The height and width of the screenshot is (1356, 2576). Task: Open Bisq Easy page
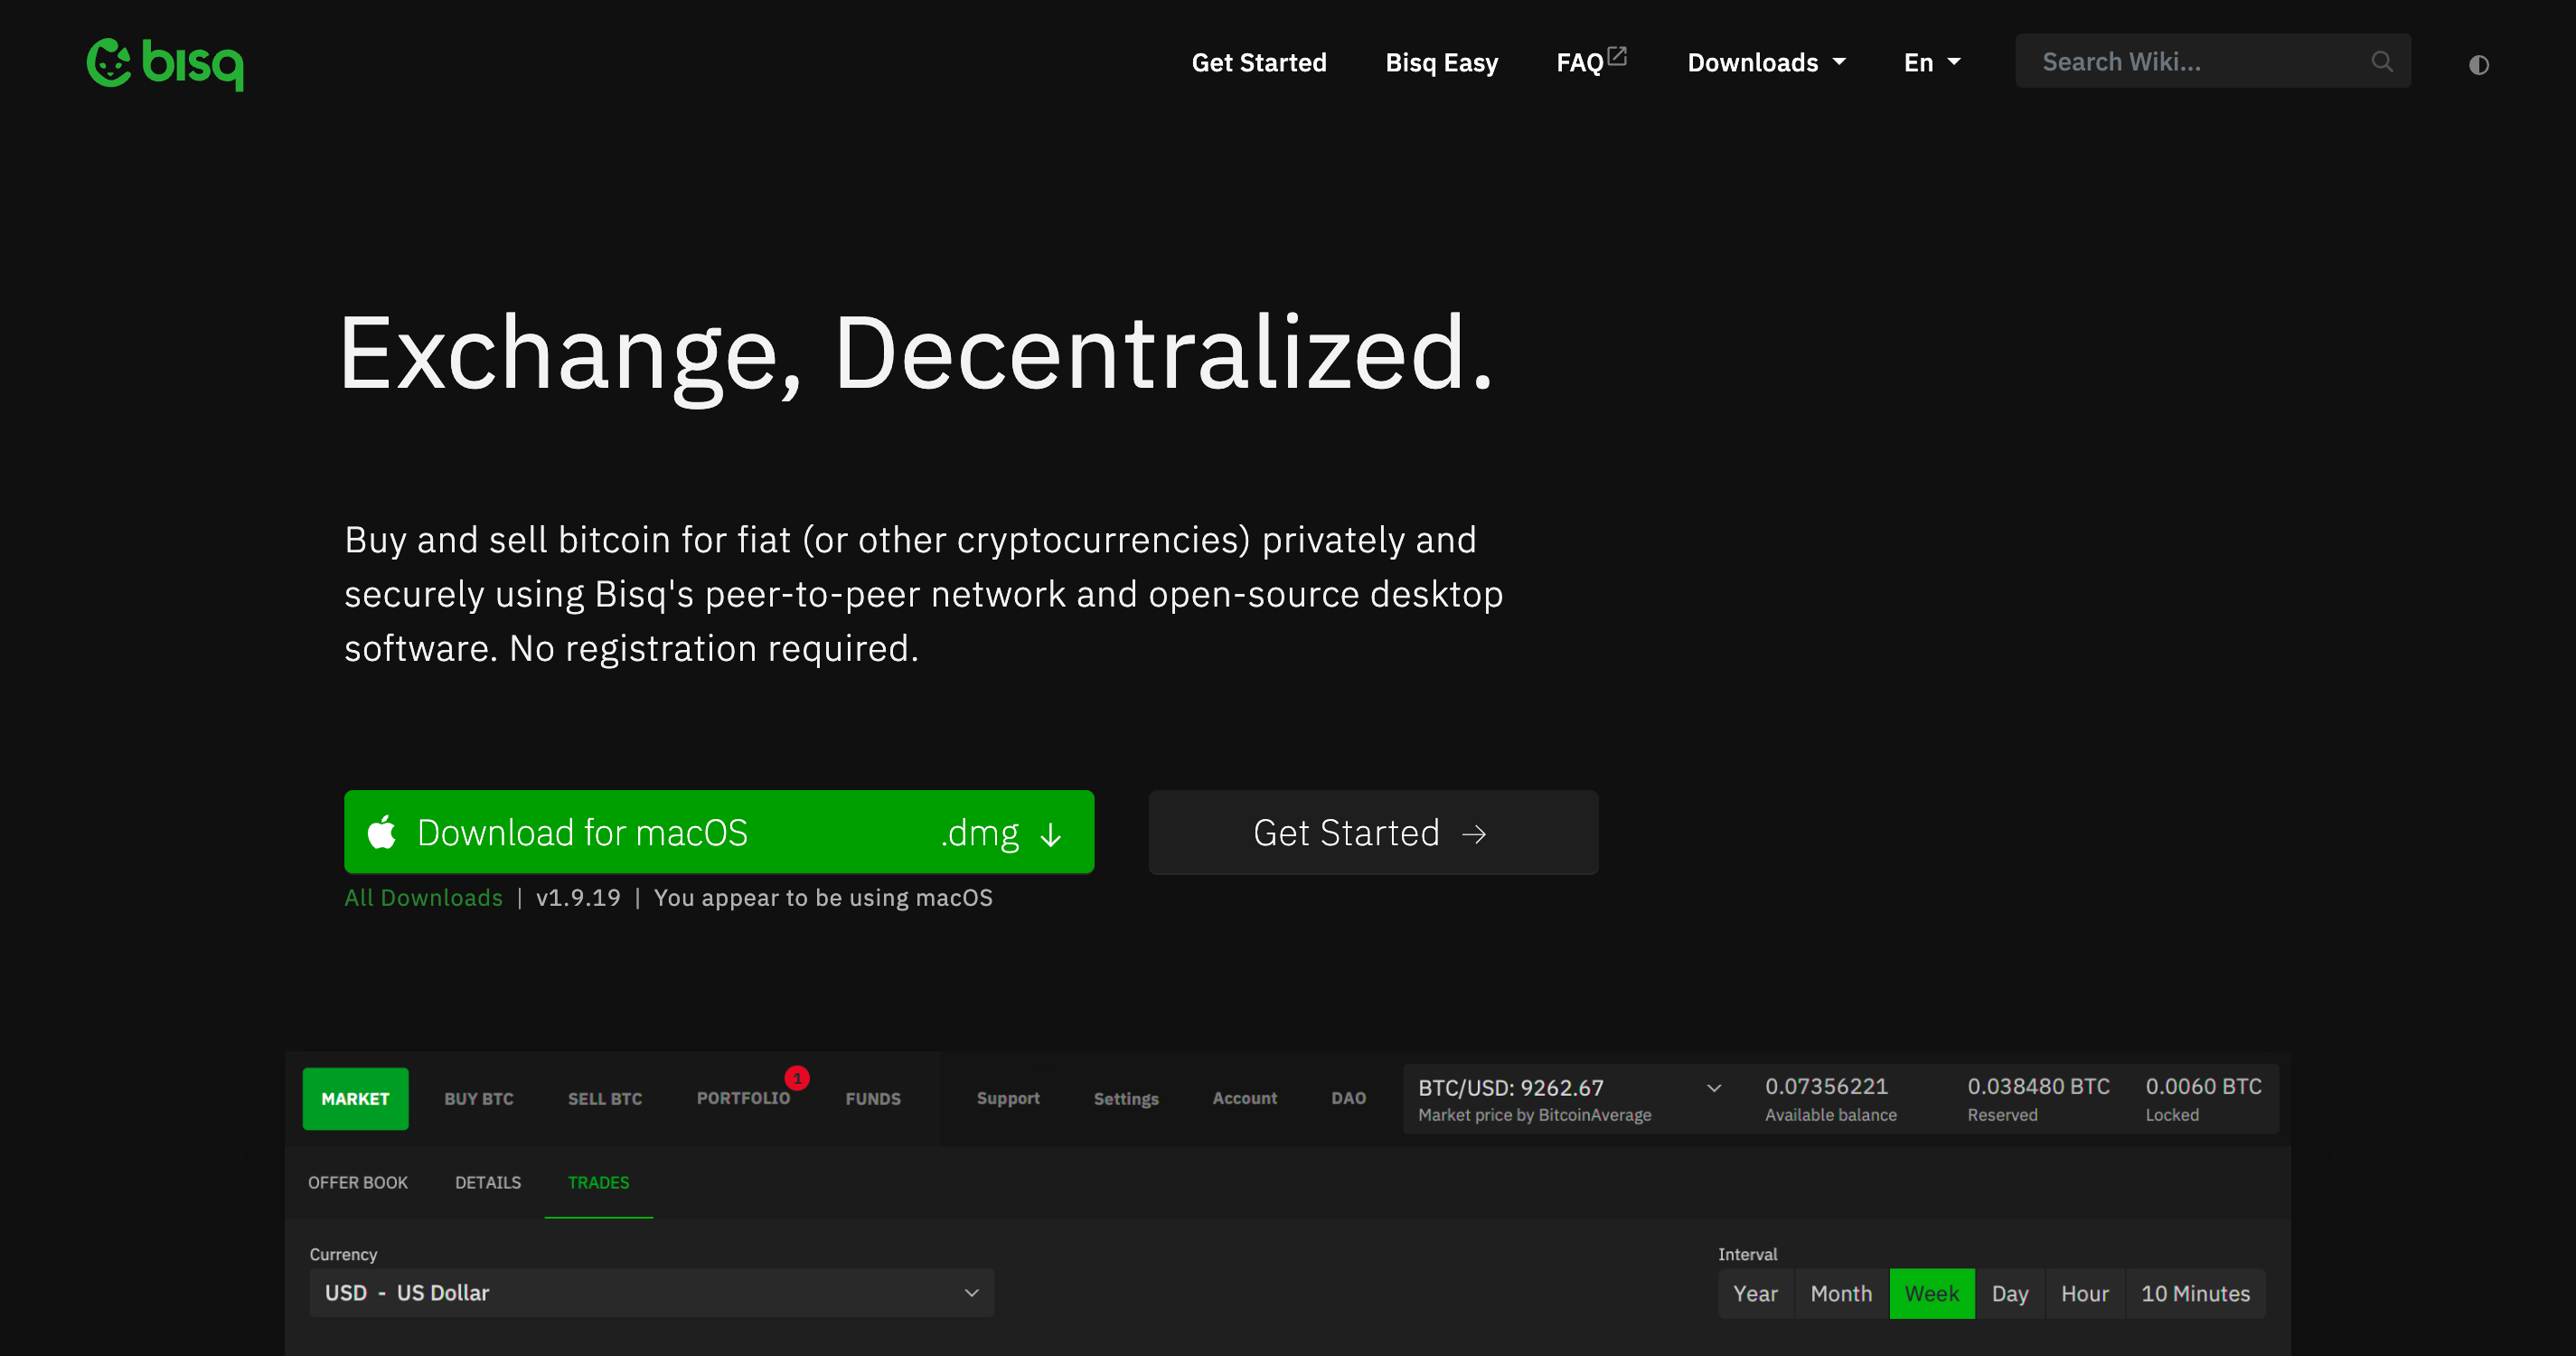point(1441,63)
